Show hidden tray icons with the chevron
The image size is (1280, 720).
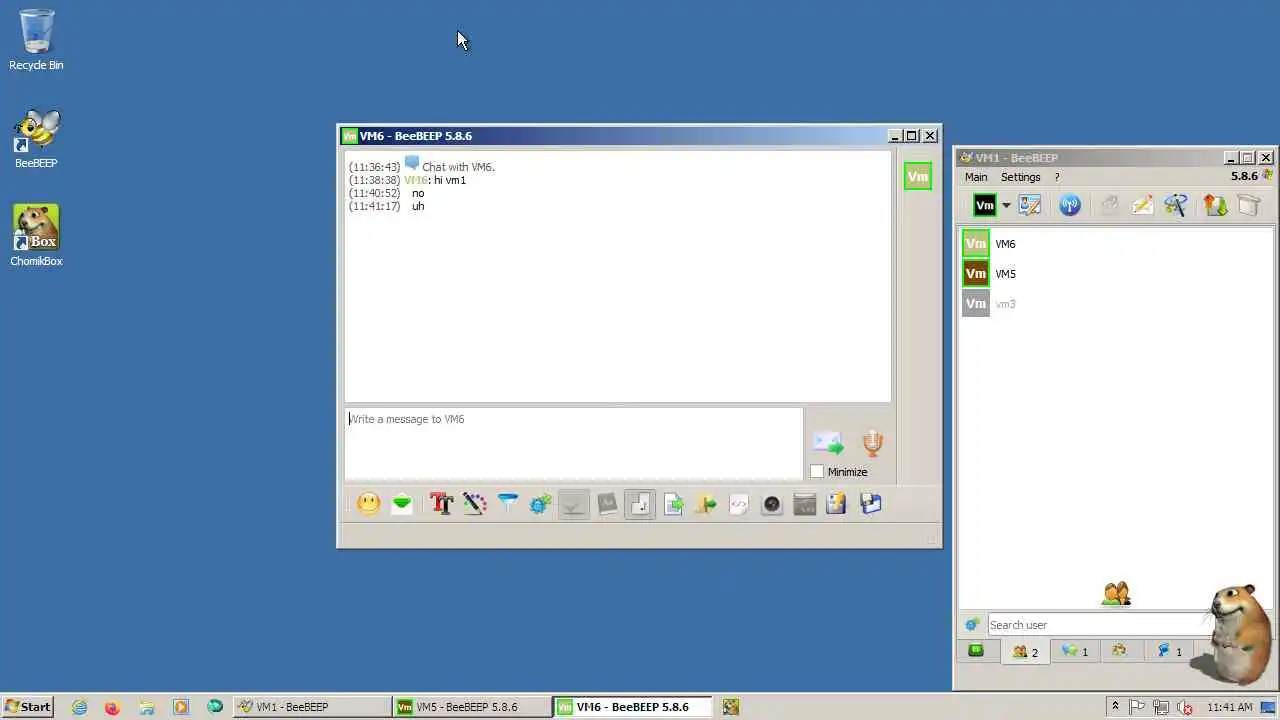(x=1115, y=707)
